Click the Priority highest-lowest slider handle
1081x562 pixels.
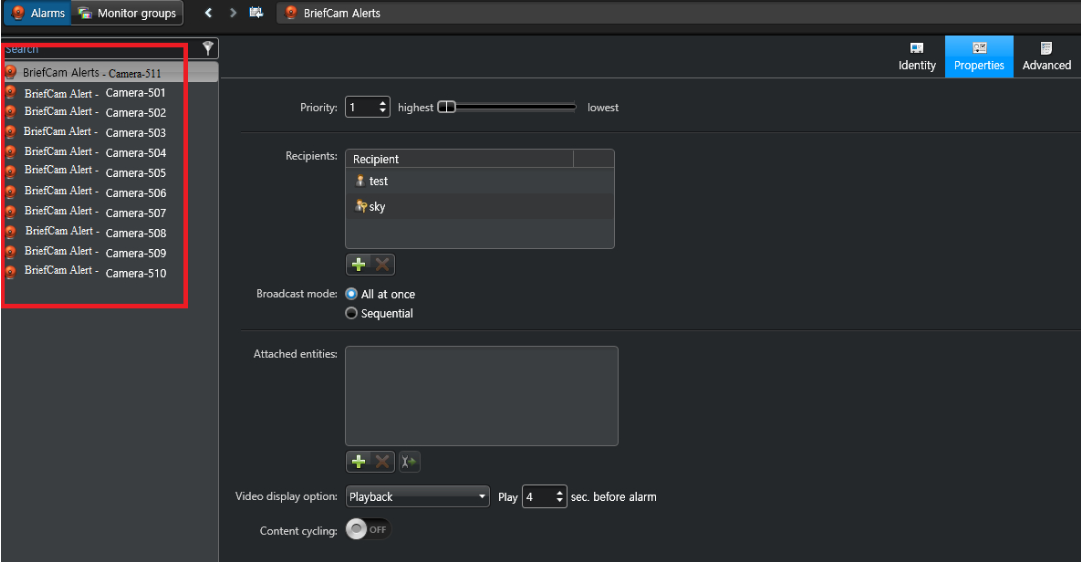[x=447, y=107]
